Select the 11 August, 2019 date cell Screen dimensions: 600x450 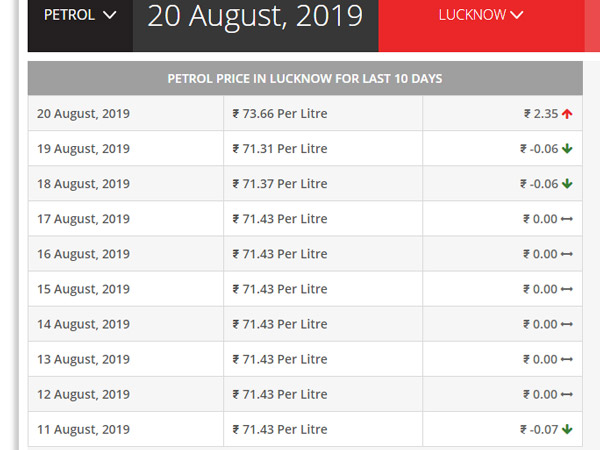coord(83,430)
